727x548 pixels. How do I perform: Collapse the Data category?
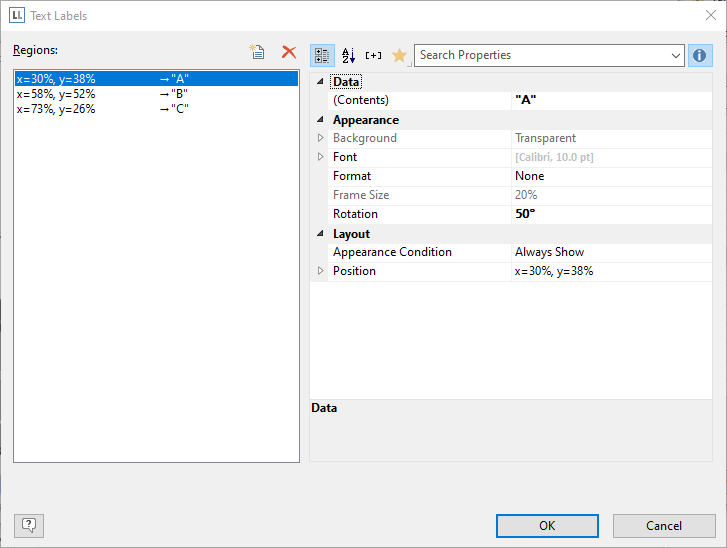click(x=320, y=82)
